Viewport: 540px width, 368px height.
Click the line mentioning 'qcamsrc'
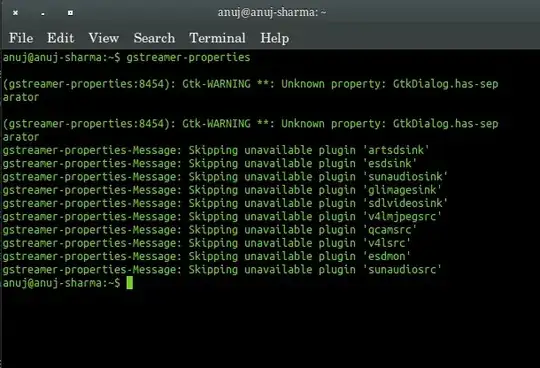pyautogui.click(x=210, y=230)
